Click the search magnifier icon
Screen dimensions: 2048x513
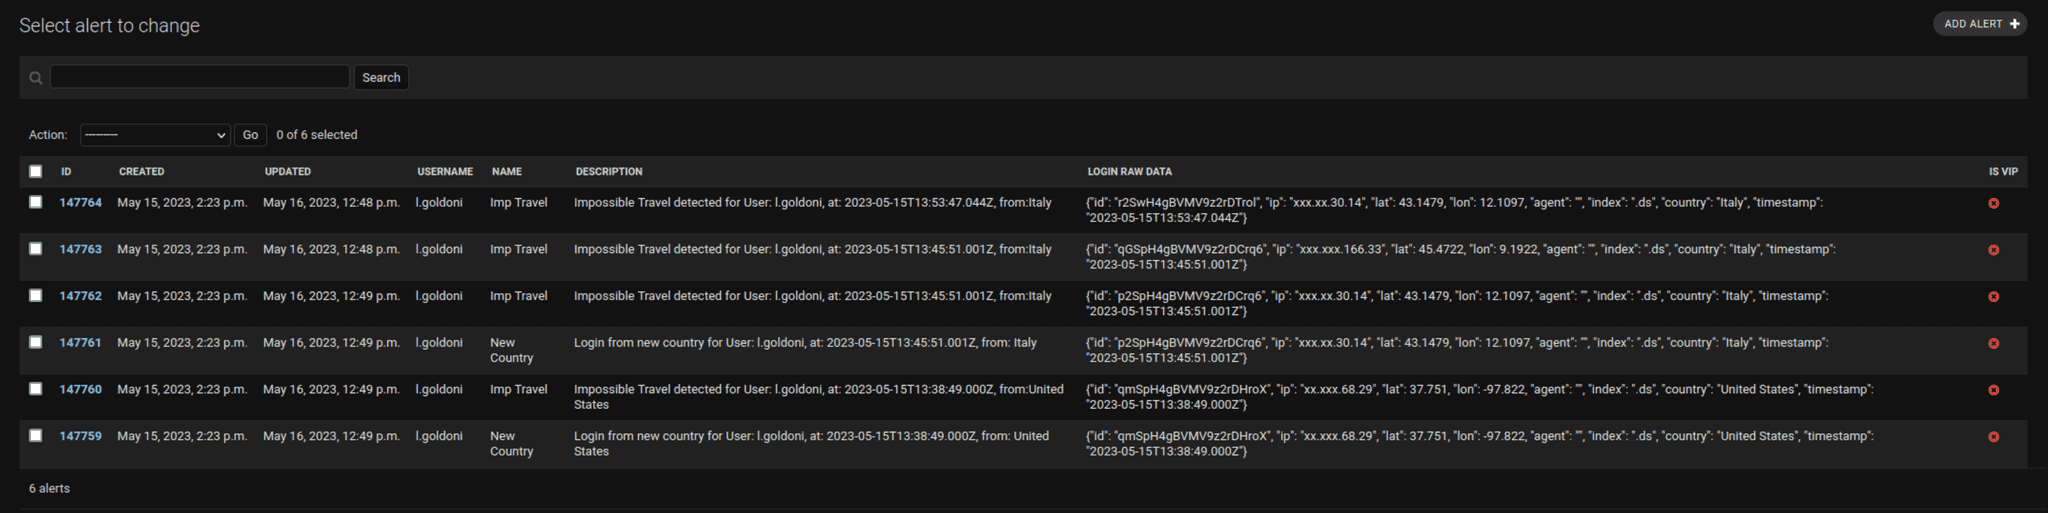click(36, 78)
